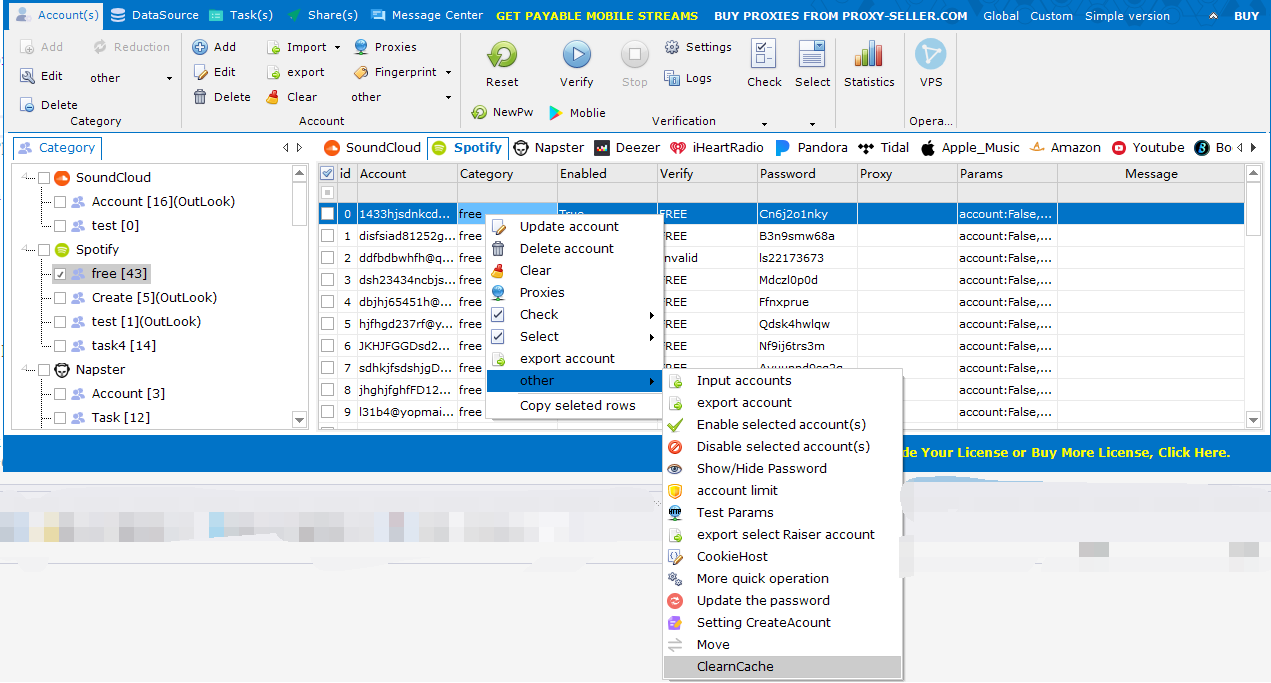Open the Import dropdown arrow

338,47
